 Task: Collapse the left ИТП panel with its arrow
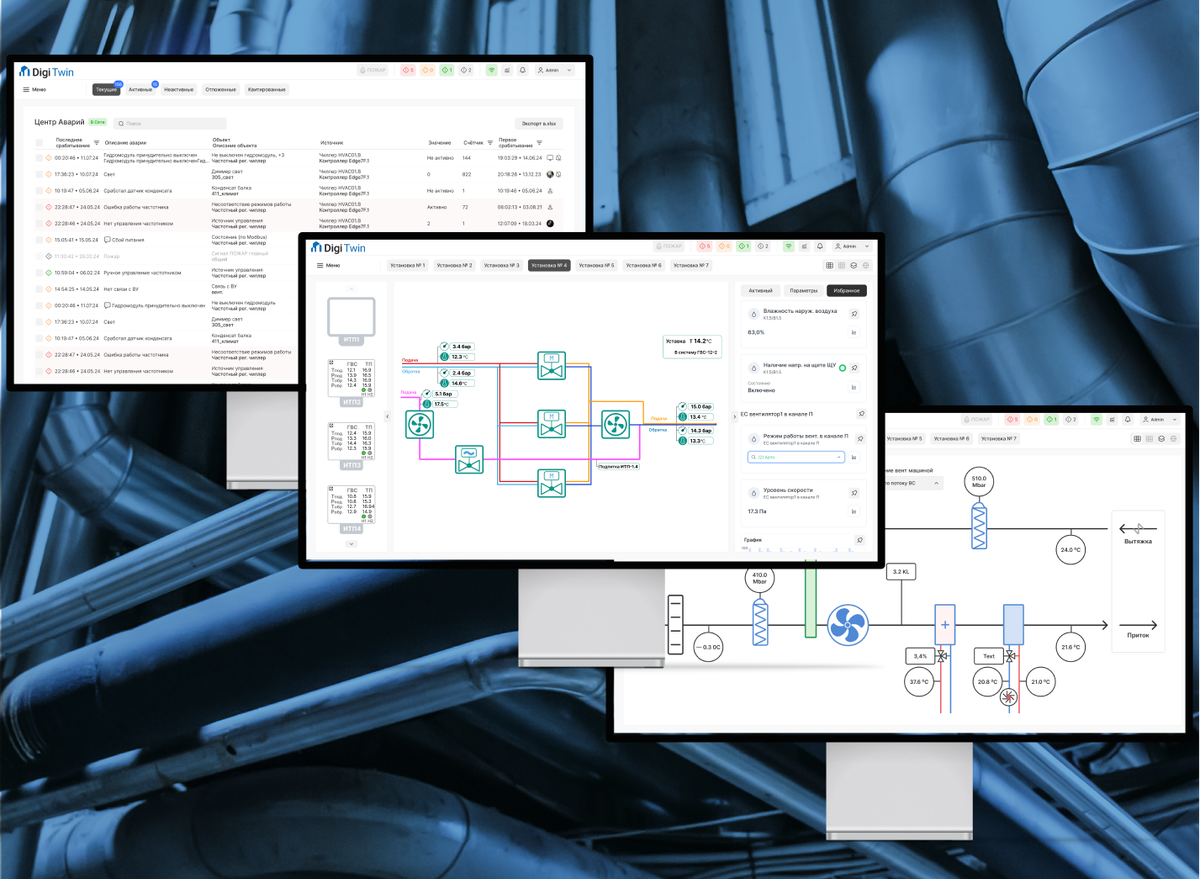[x=388, y=417]
